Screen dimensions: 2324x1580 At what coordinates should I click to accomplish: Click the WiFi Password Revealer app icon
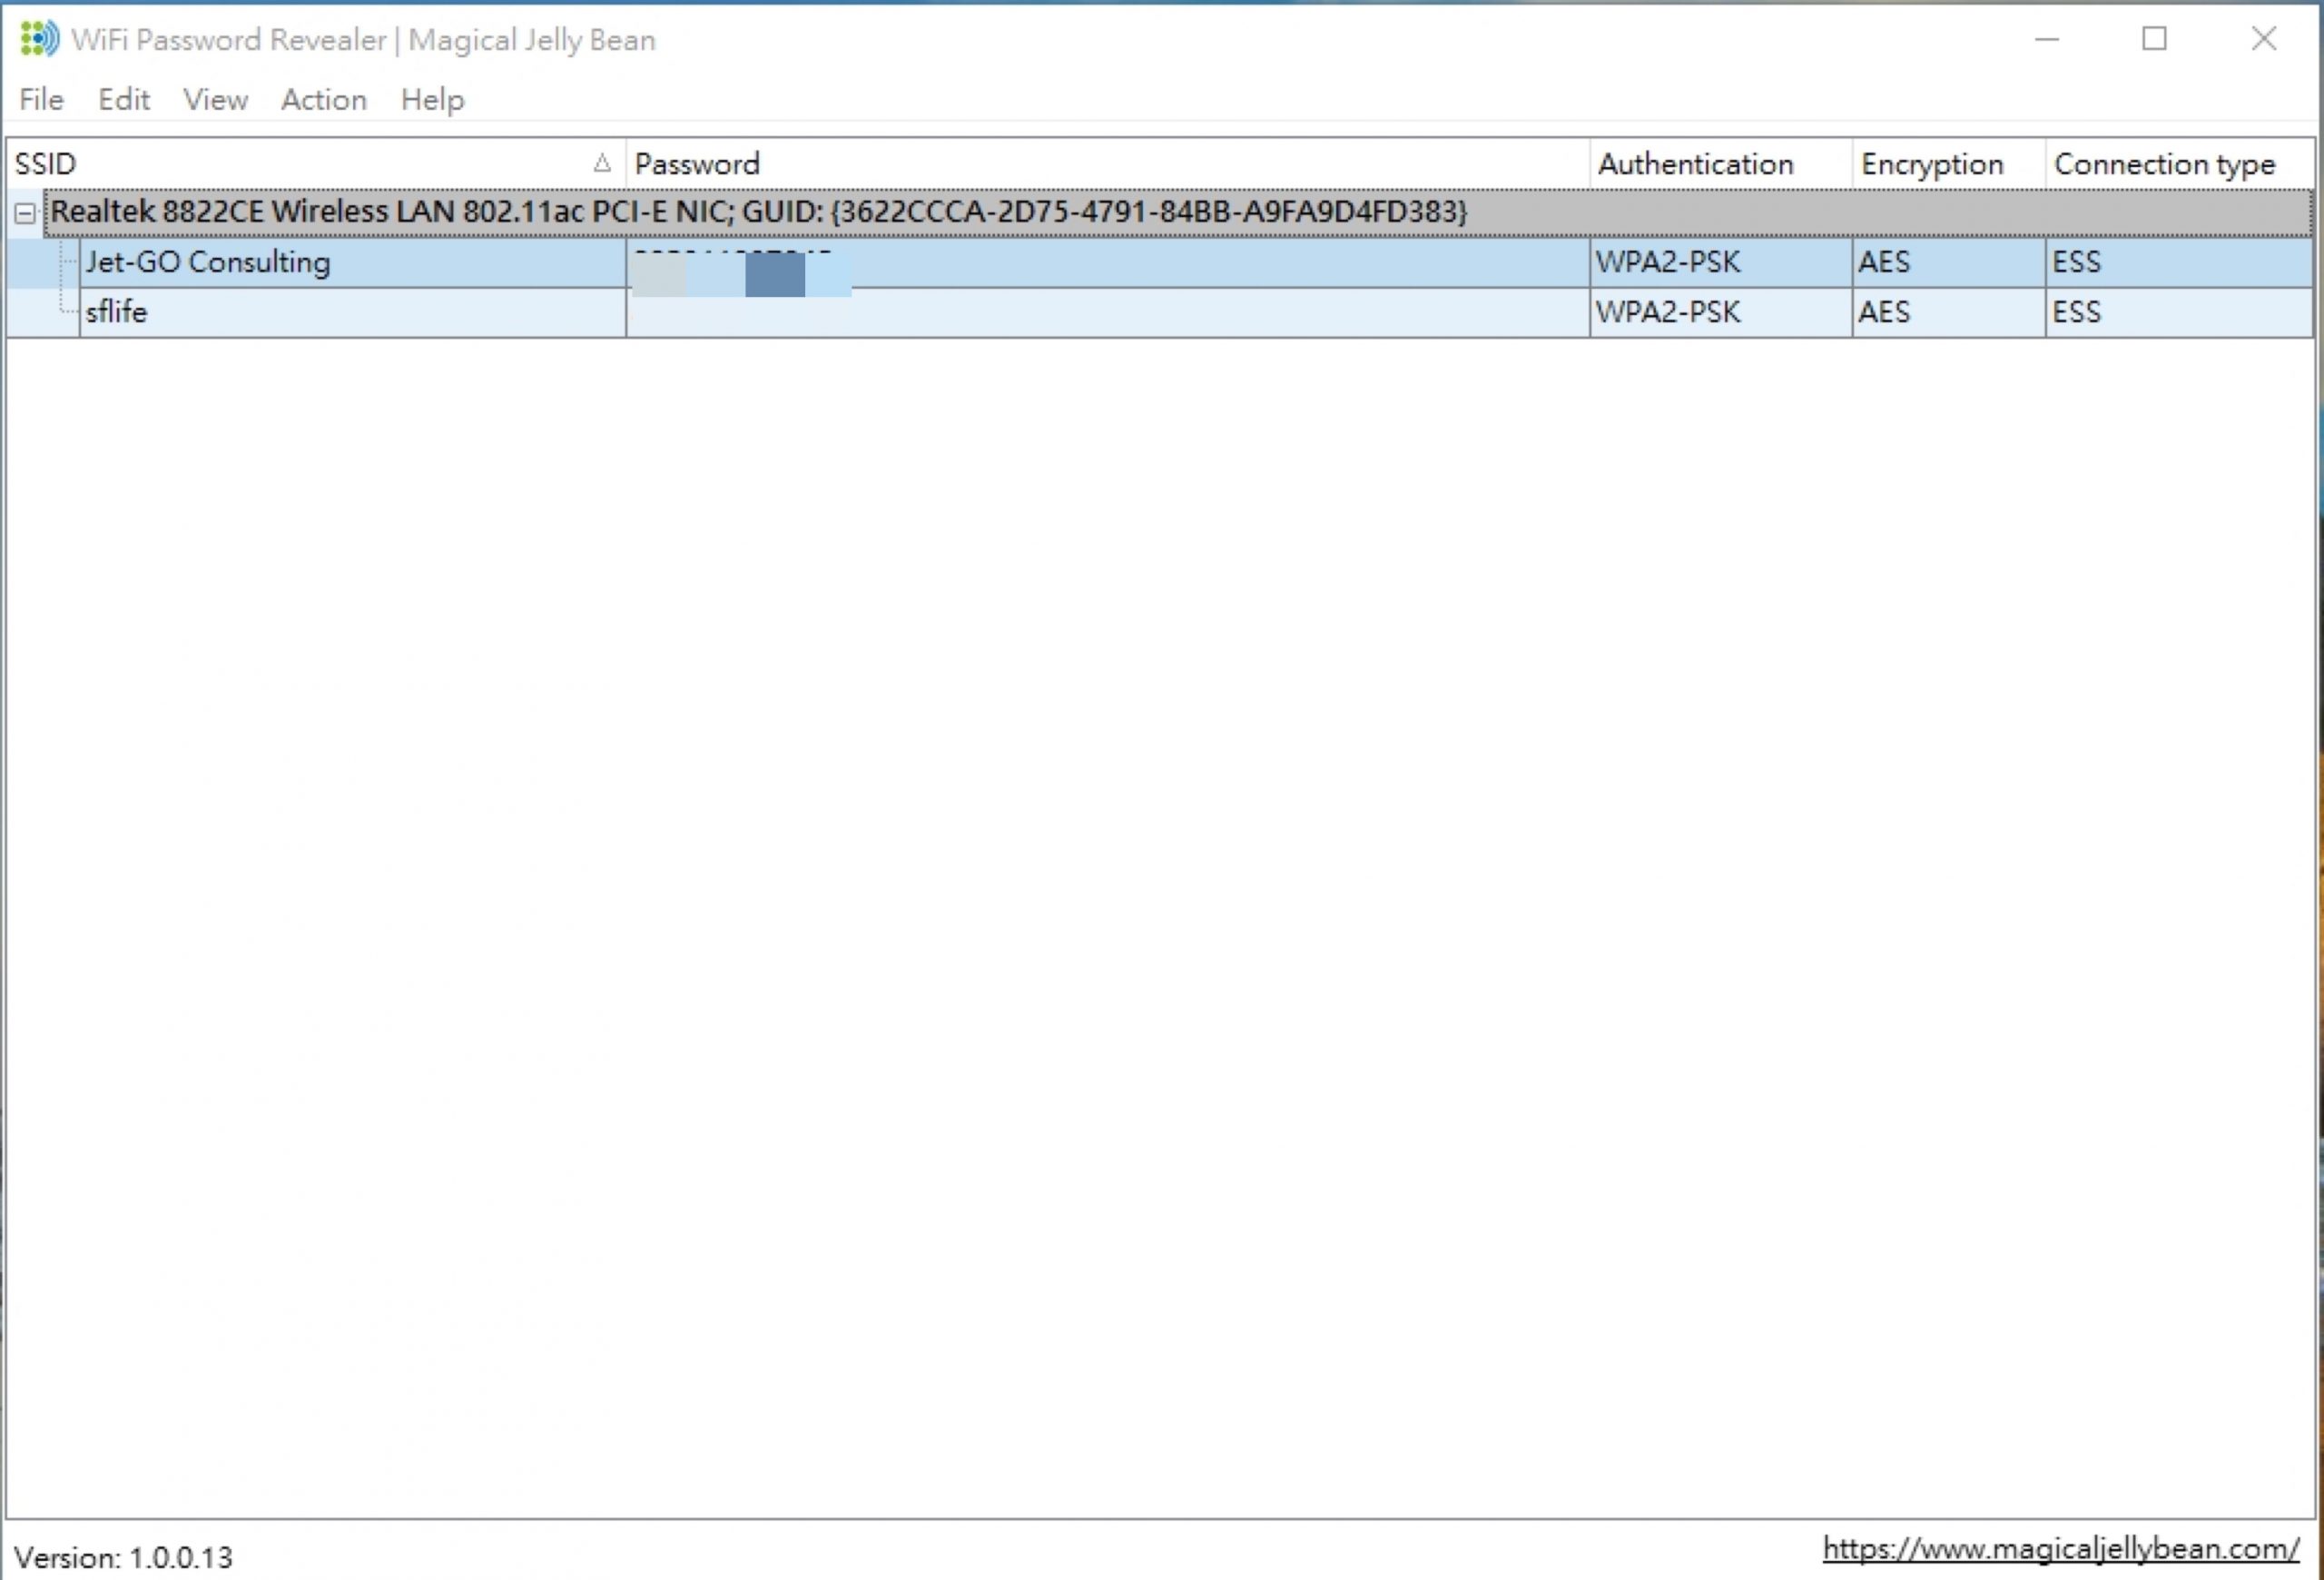[x=39, y=39]
